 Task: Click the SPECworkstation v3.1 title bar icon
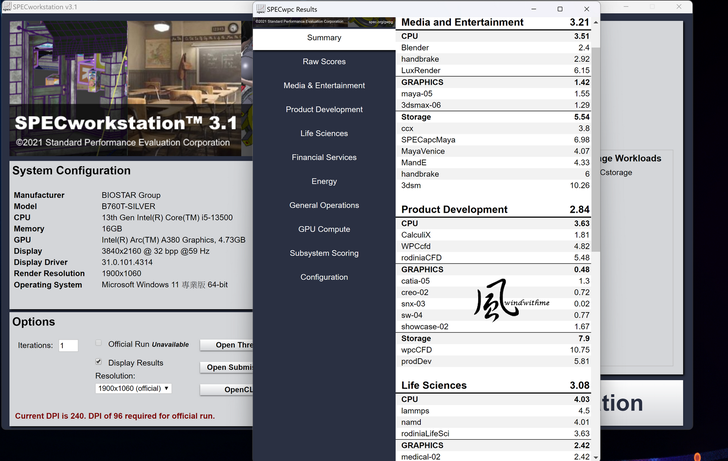[x=7, y=6]
